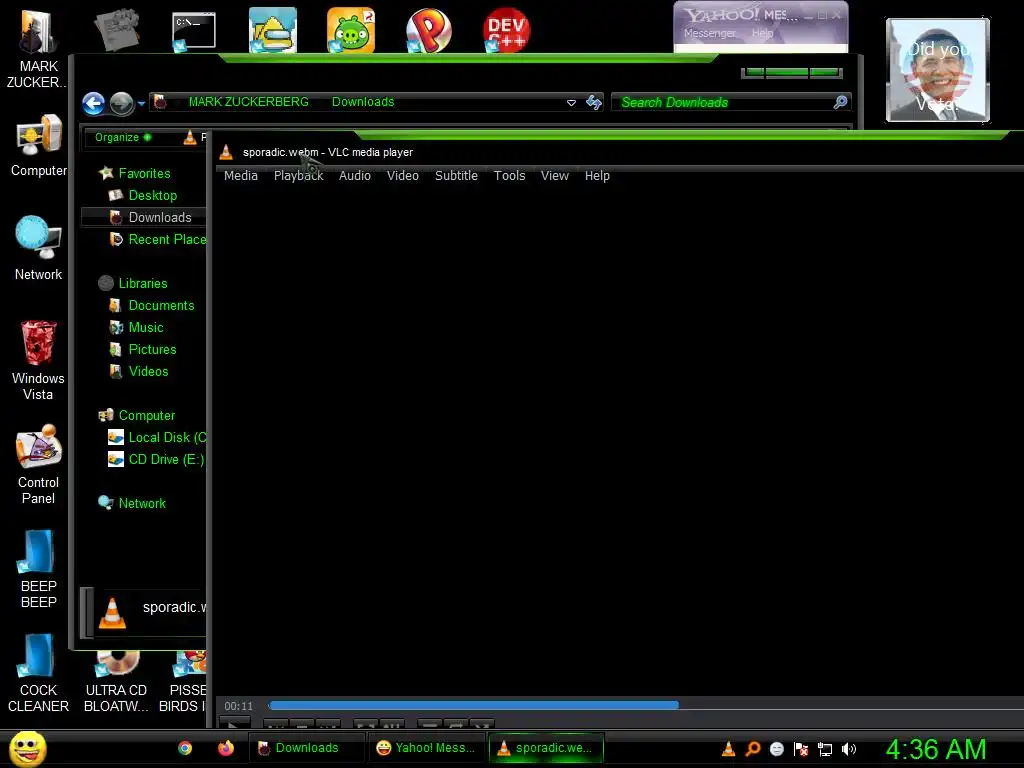Screen dimensions: 1024x768
Task: Select Local Disk (C:) in navigation pane
Action: coord(167,438)
